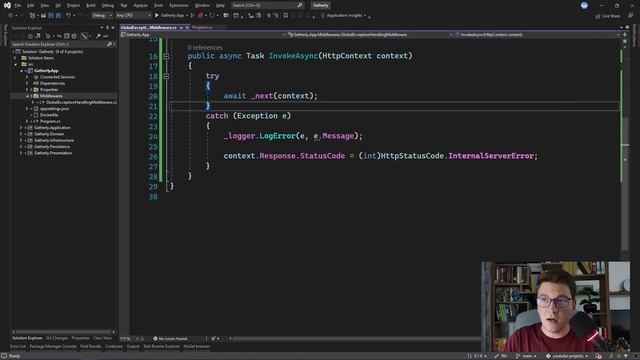Open the File menu
The width and height of the screenshot is (640, 360).
pos(18,5)
